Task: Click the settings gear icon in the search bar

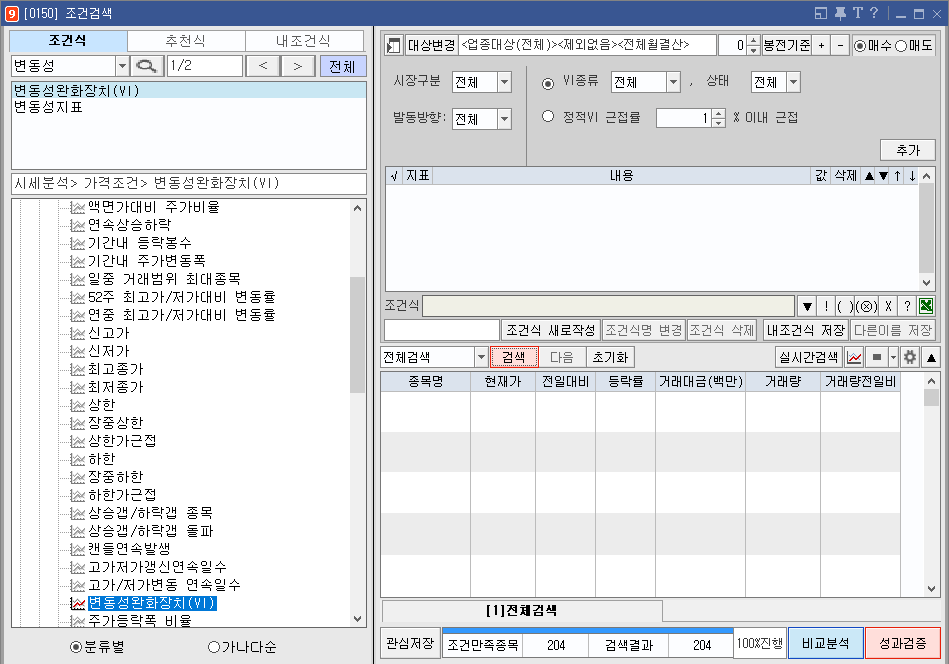Action: (909, 357)
